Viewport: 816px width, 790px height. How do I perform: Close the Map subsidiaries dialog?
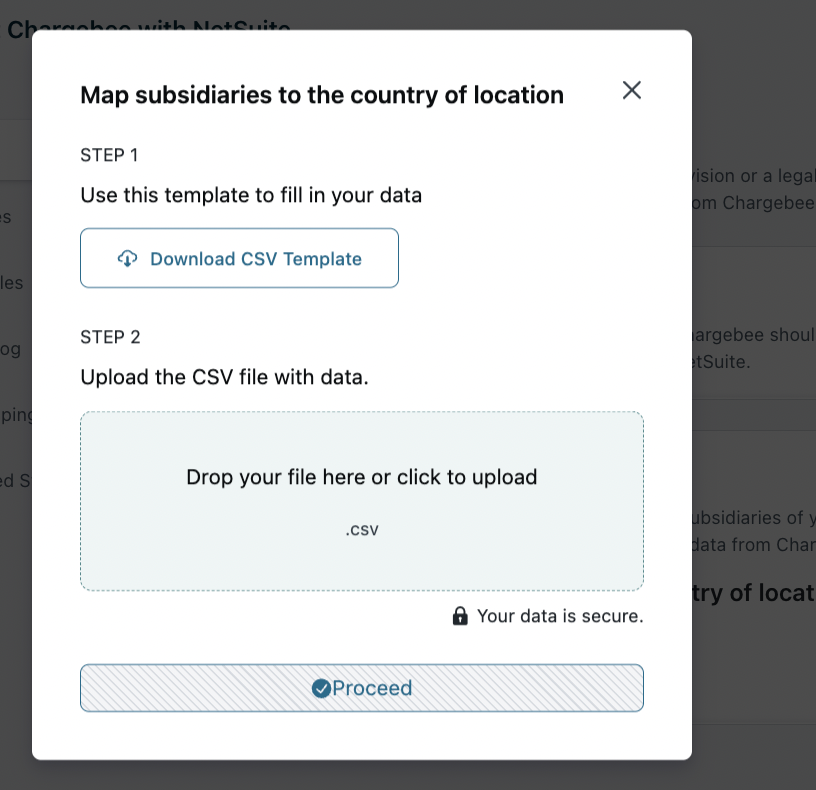(x=631, y=90)
